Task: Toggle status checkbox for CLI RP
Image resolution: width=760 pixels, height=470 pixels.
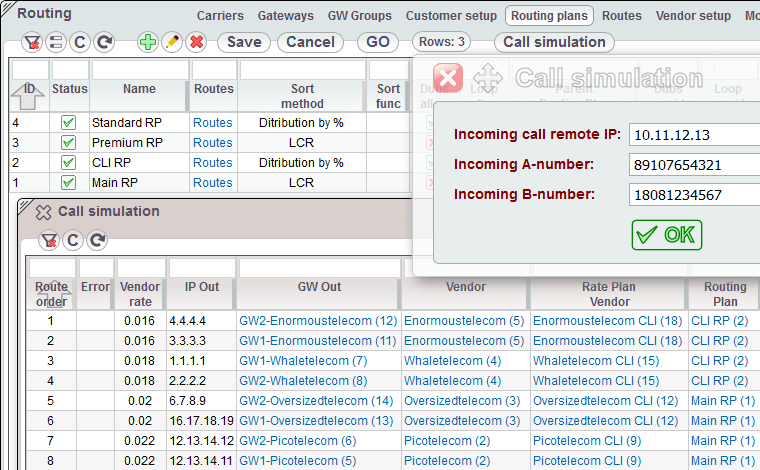Action: [68, 162]
